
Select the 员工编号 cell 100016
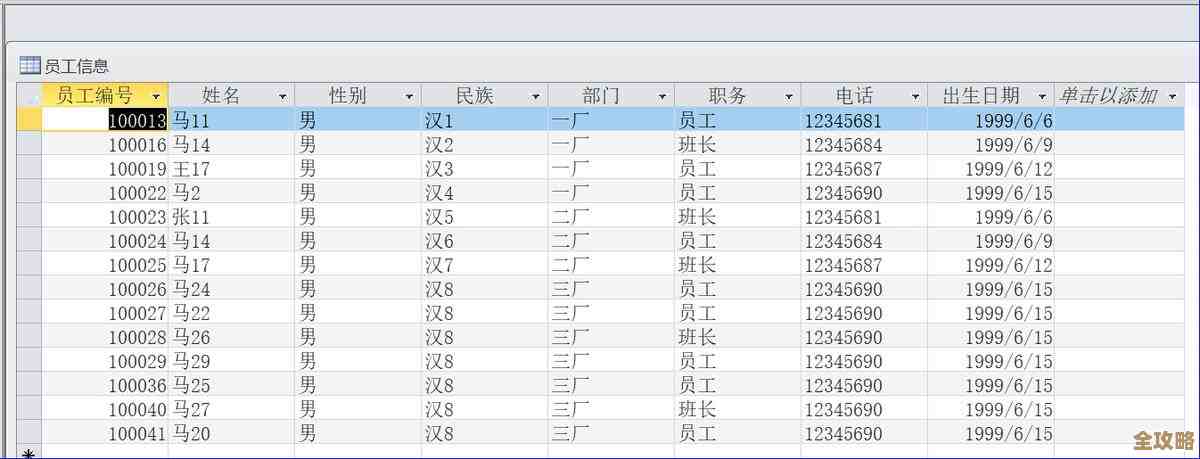point(105,144)
